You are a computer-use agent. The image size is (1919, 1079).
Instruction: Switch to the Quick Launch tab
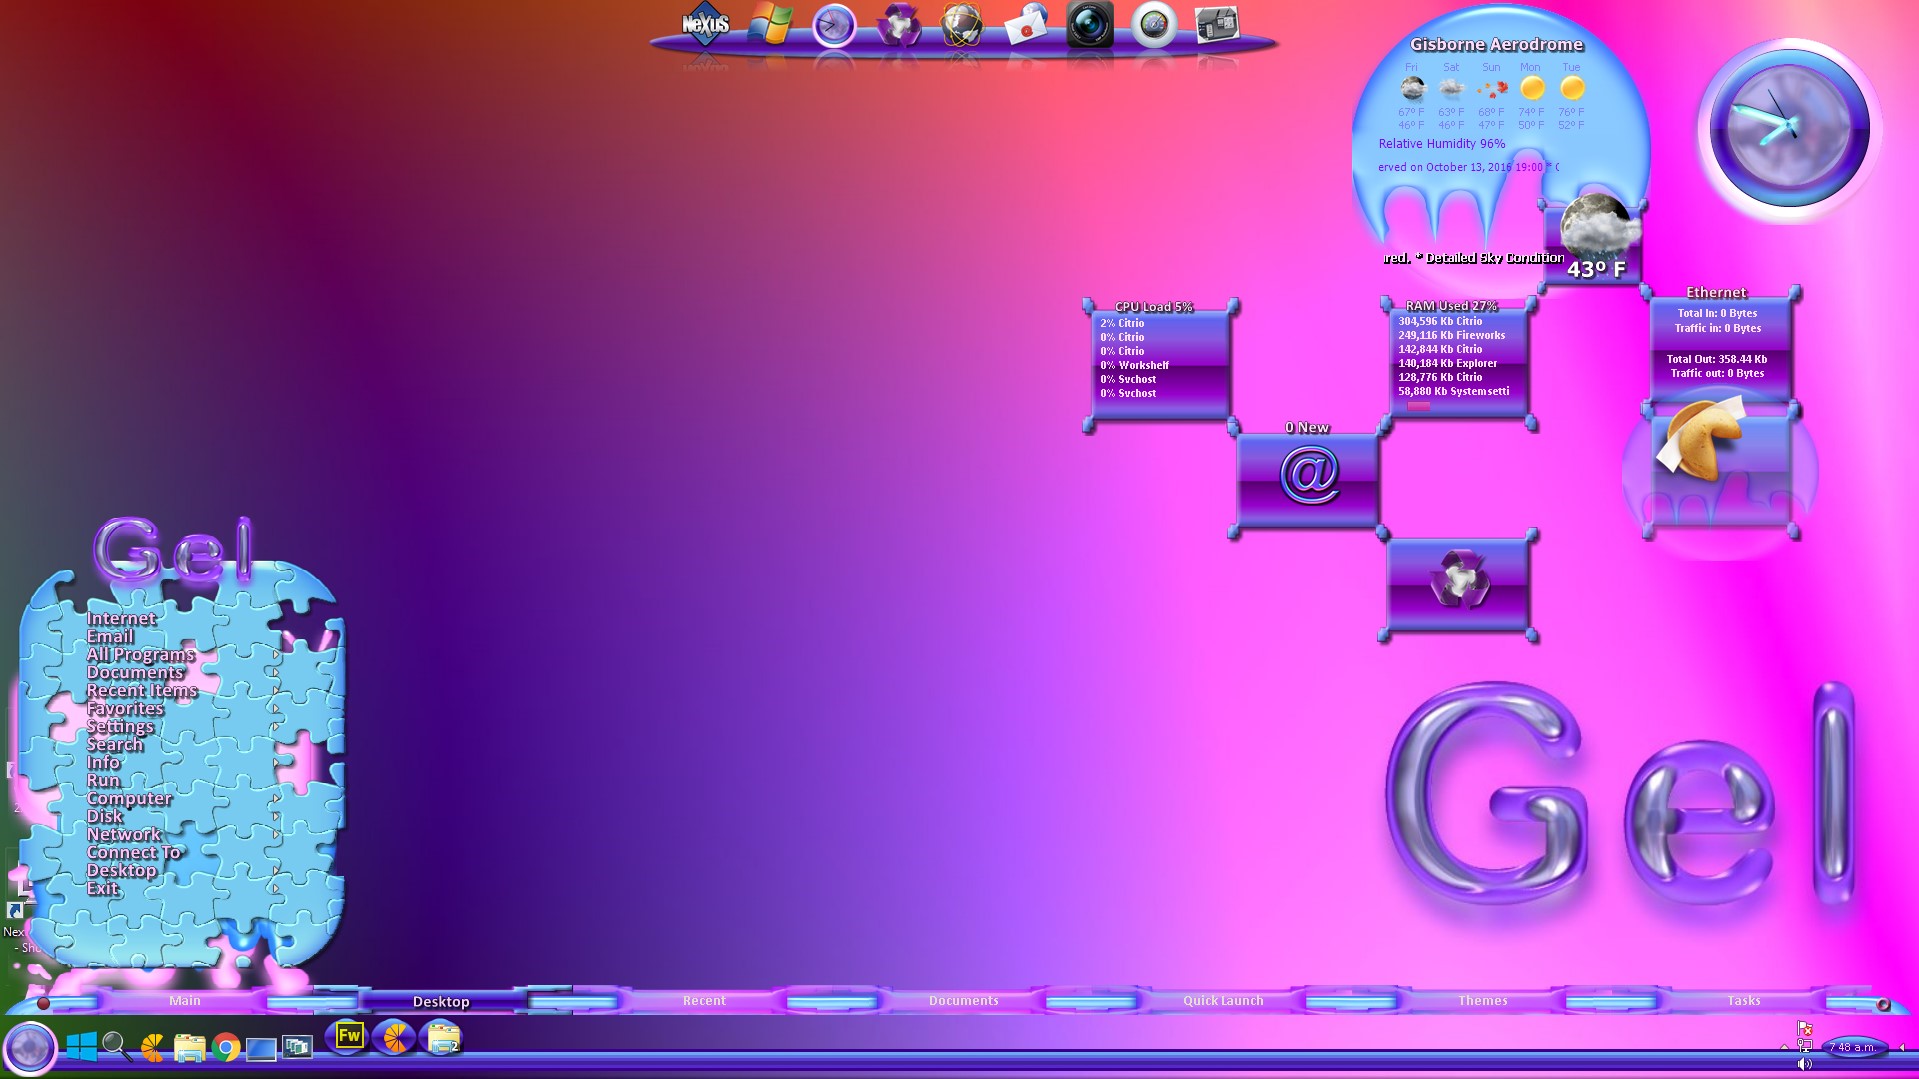click(x=1223, y=1001)
